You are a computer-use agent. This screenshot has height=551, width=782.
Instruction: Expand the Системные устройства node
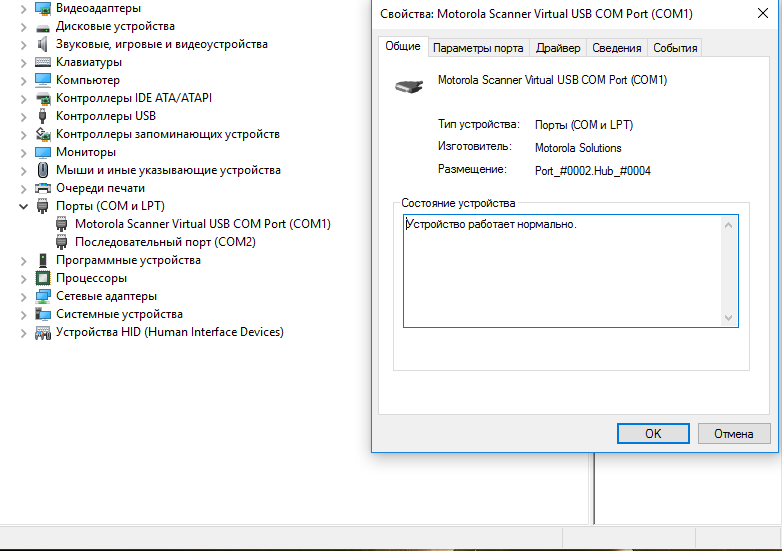click(x=23, y=315)
